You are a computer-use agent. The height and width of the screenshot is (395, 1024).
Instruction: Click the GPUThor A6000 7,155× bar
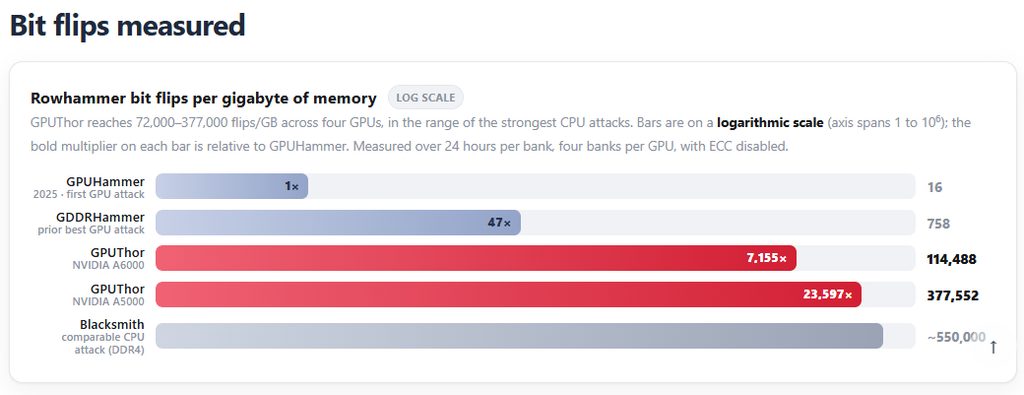coord(476,258)
